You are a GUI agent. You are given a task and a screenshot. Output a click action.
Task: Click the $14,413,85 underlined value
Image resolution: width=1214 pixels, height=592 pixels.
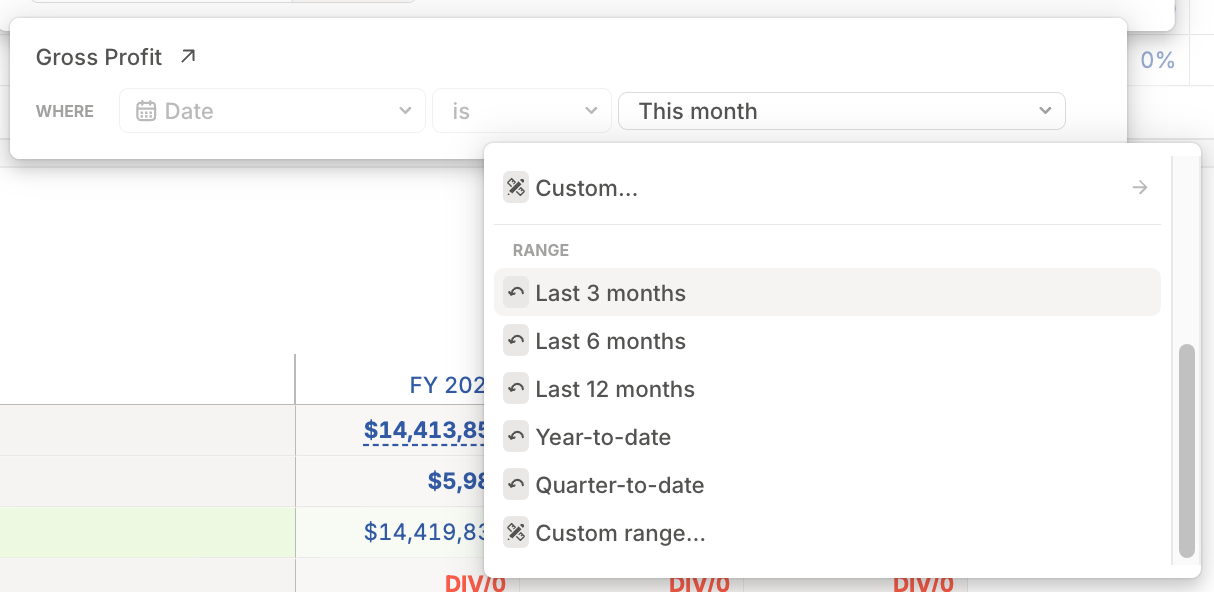(425, 431)
